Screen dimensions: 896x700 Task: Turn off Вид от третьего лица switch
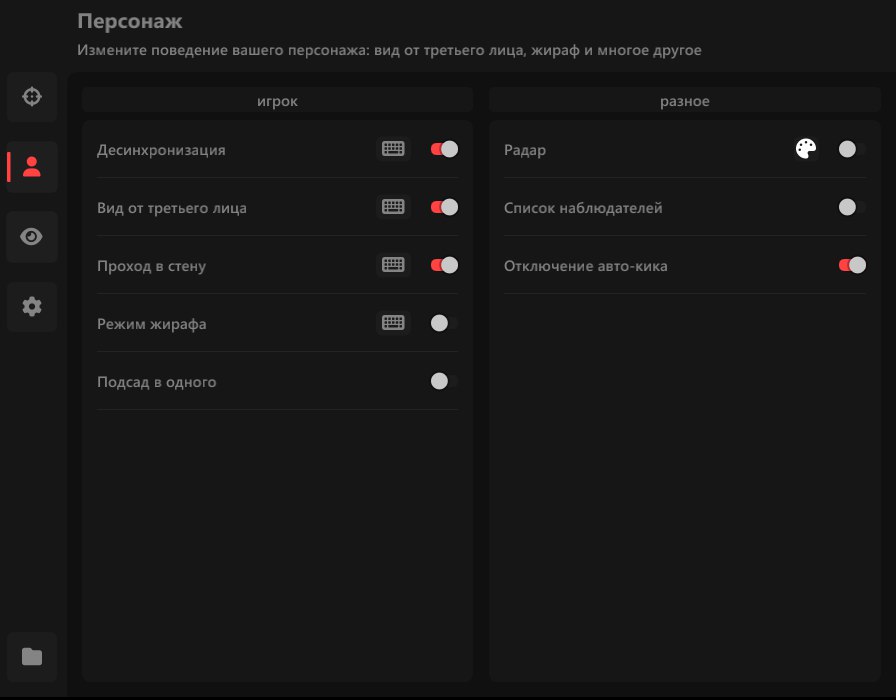click(x=444, y=207)
